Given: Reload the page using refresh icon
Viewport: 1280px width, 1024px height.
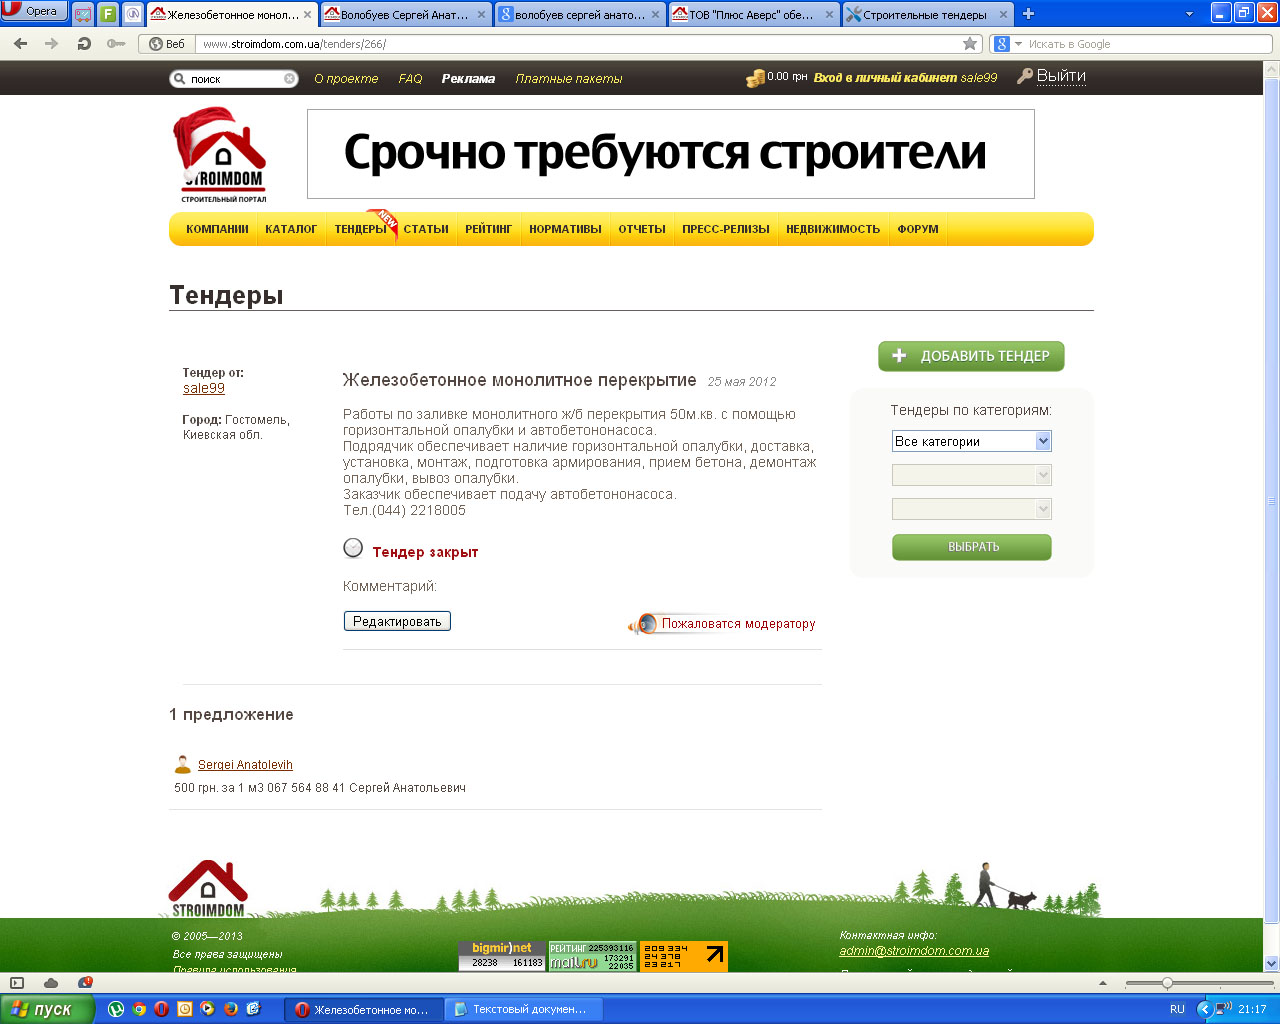Looking at the screenshot, I should coord(84,44).
